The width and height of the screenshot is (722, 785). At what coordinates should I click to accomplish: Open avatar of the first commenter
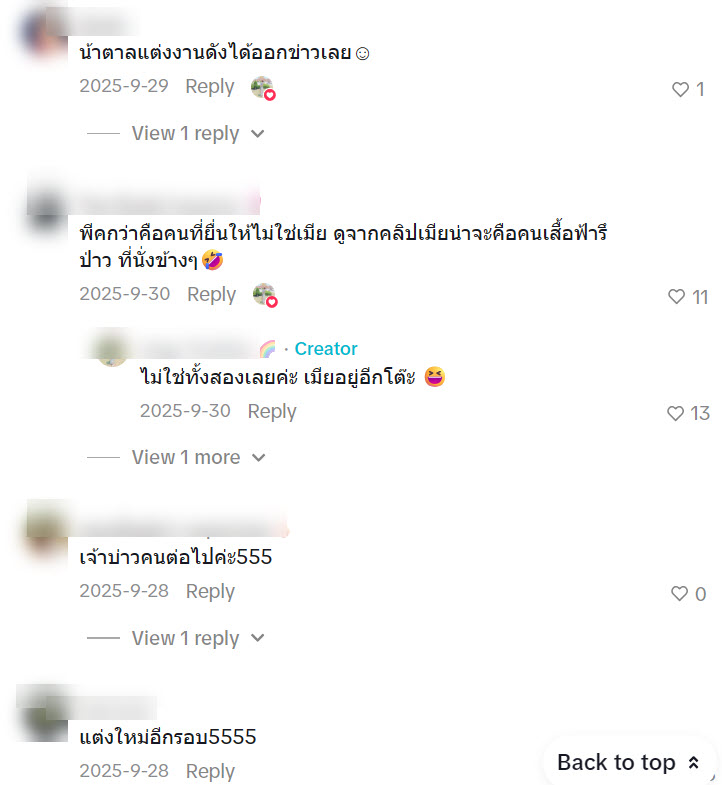pyautogui.click(x=44, y=34)
